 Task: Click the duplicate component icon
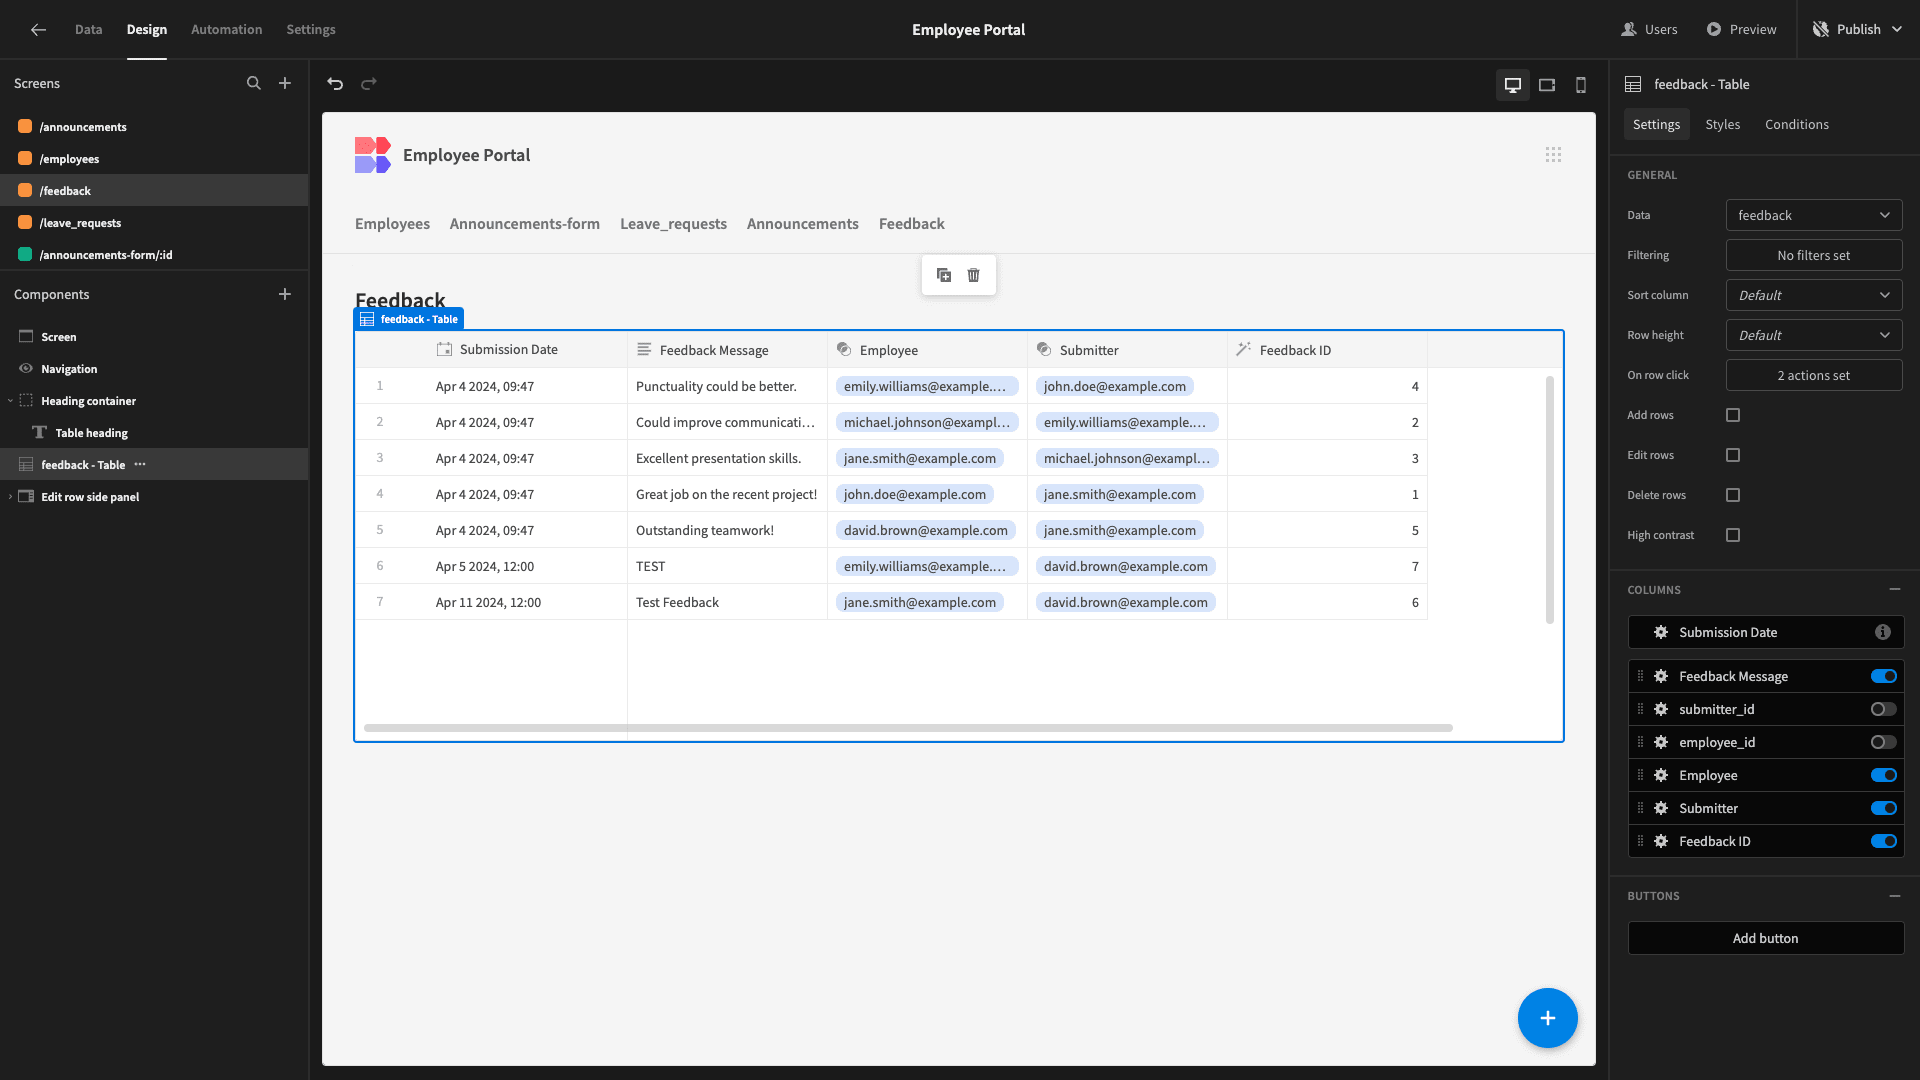[944, 275]
